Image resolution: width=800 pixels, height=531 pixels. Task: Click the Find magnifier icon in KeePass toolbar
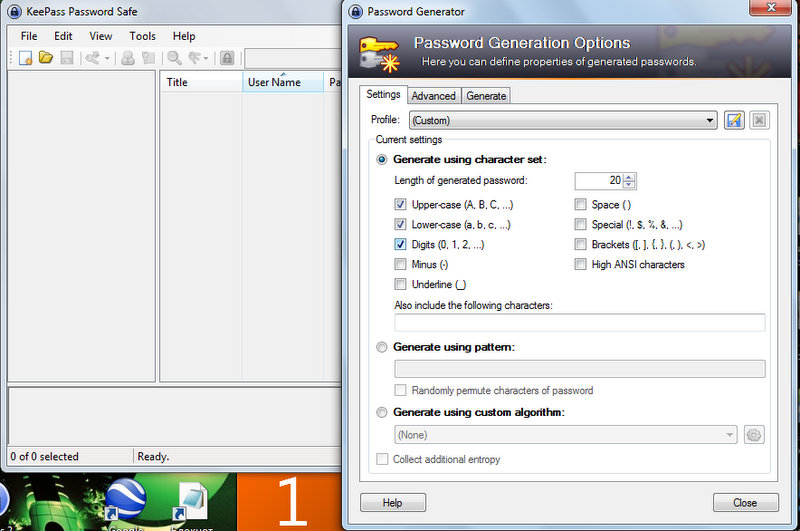[x=174, y=58]
